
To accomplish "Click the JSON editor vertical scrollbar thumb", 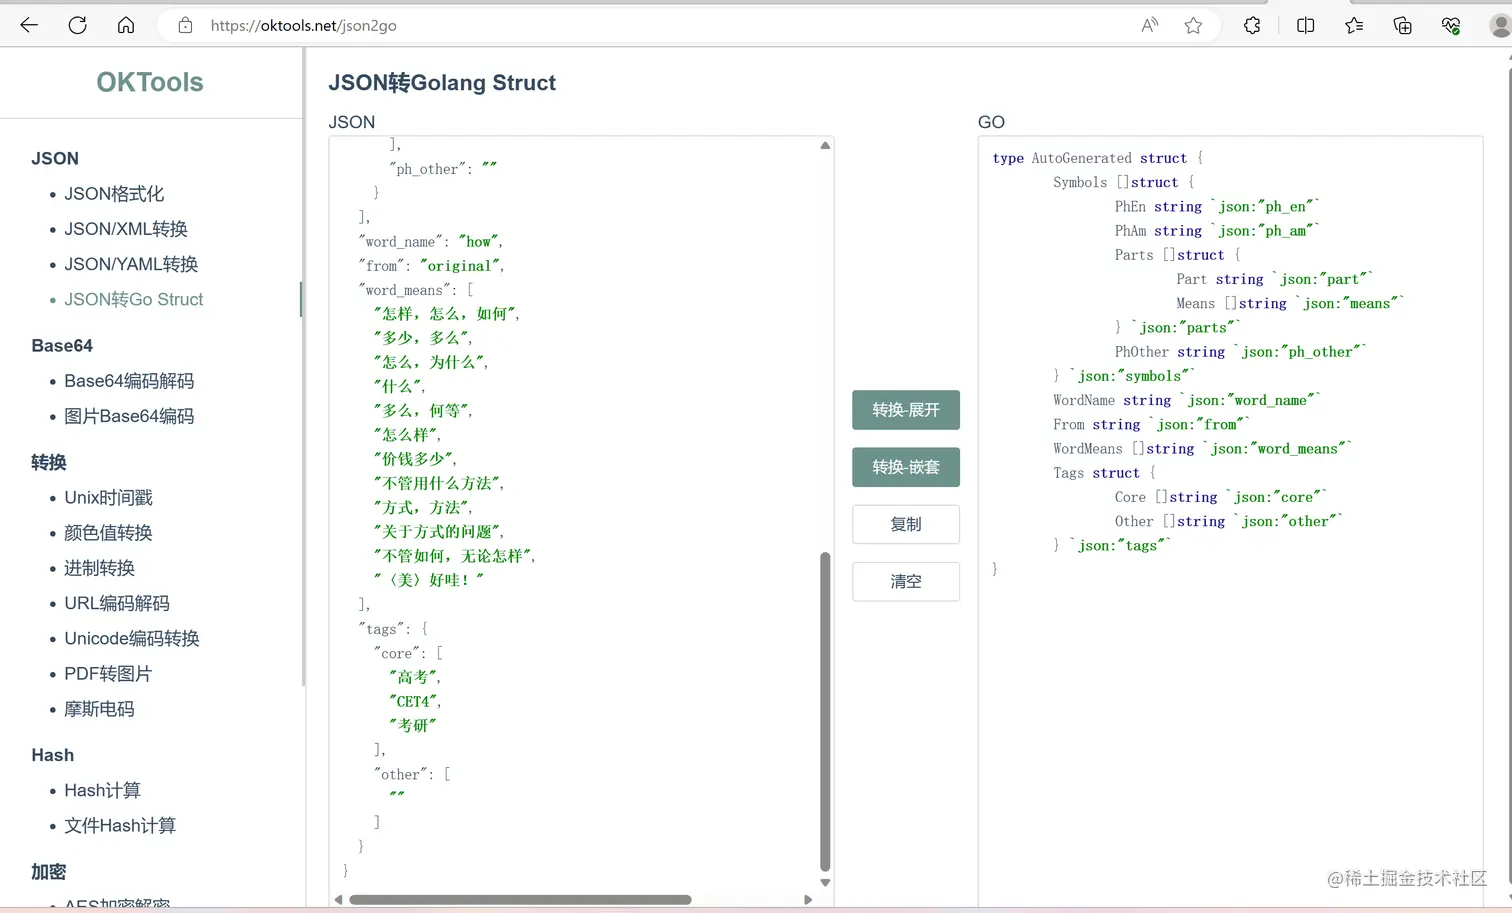I will tap(825, 712).
